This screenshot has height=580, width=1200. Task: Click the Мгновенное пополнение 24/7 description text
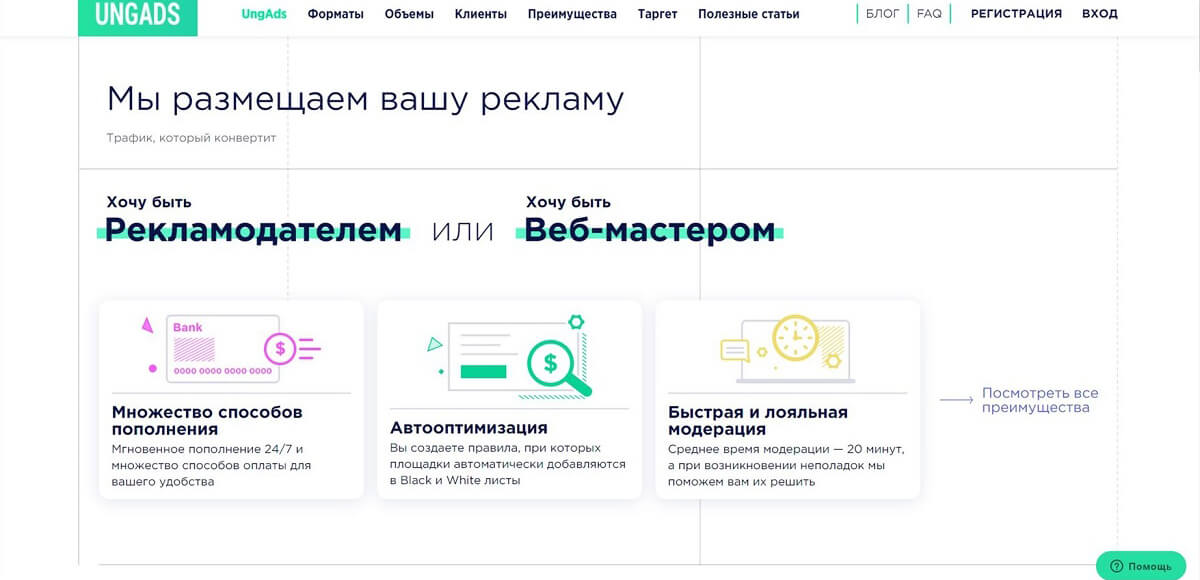[x=211, y=465]
